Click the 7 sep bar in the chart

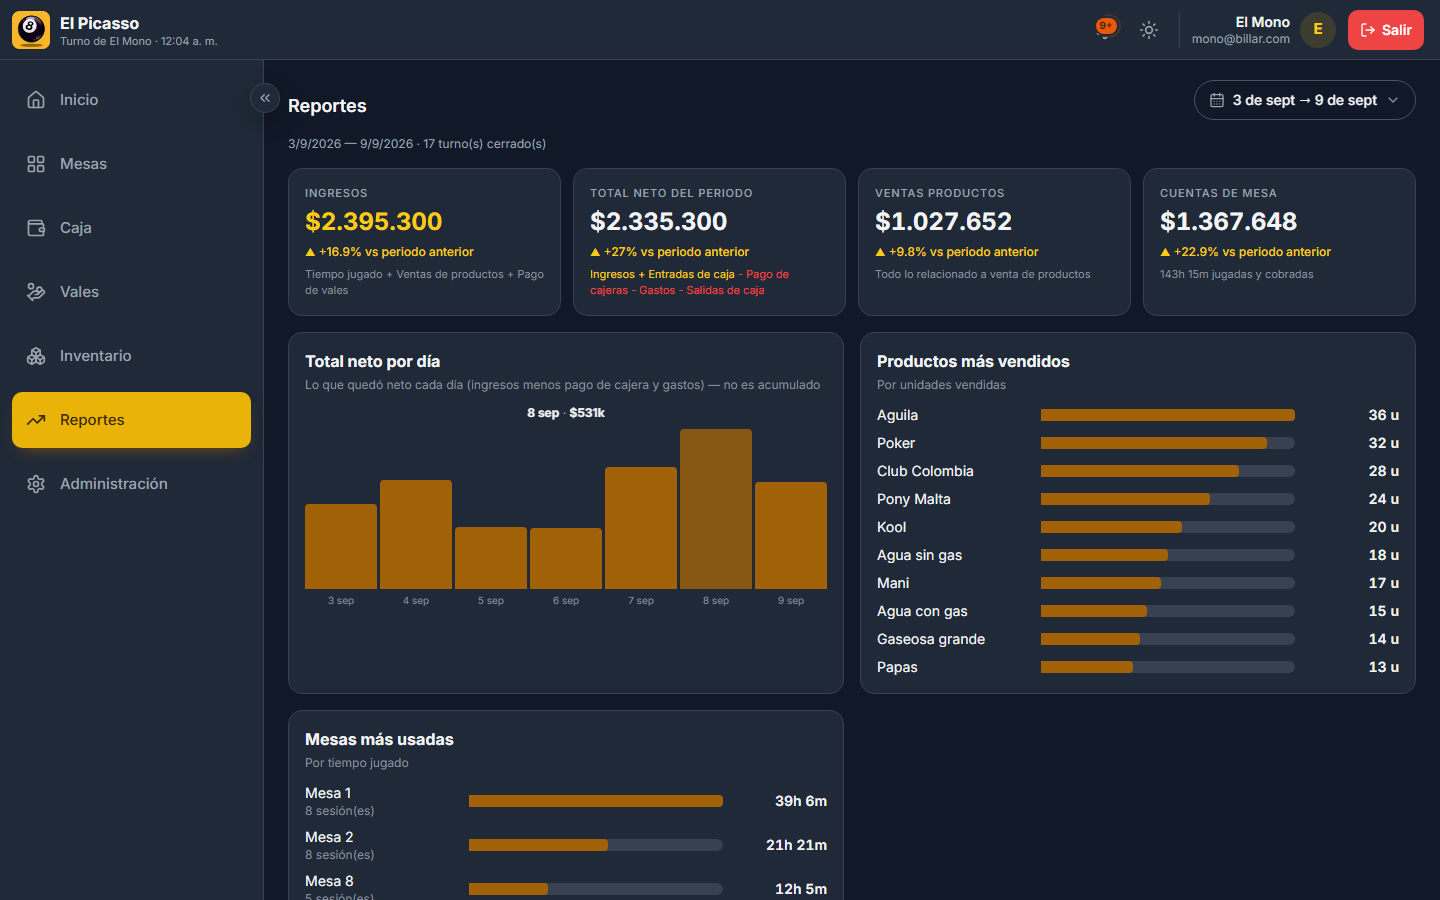point(641,528)
